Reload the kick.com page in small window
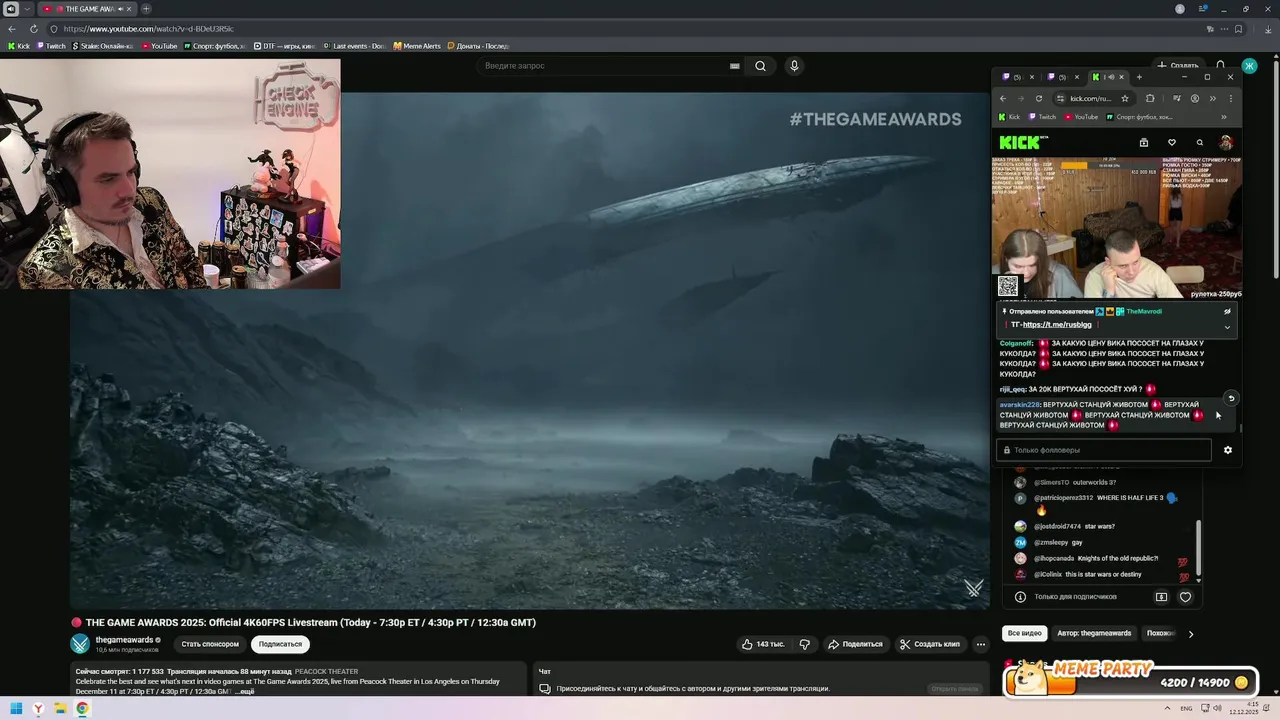The width and height of the screenshot is (1280, 720). 1039,98
